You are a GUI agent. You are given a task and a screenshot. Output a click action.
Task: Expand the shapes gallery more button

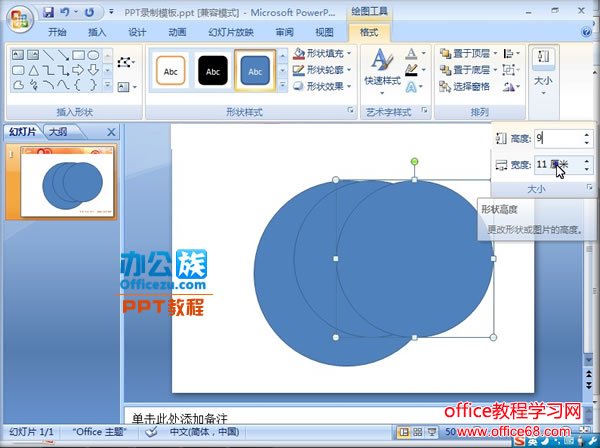coord(108,85)
